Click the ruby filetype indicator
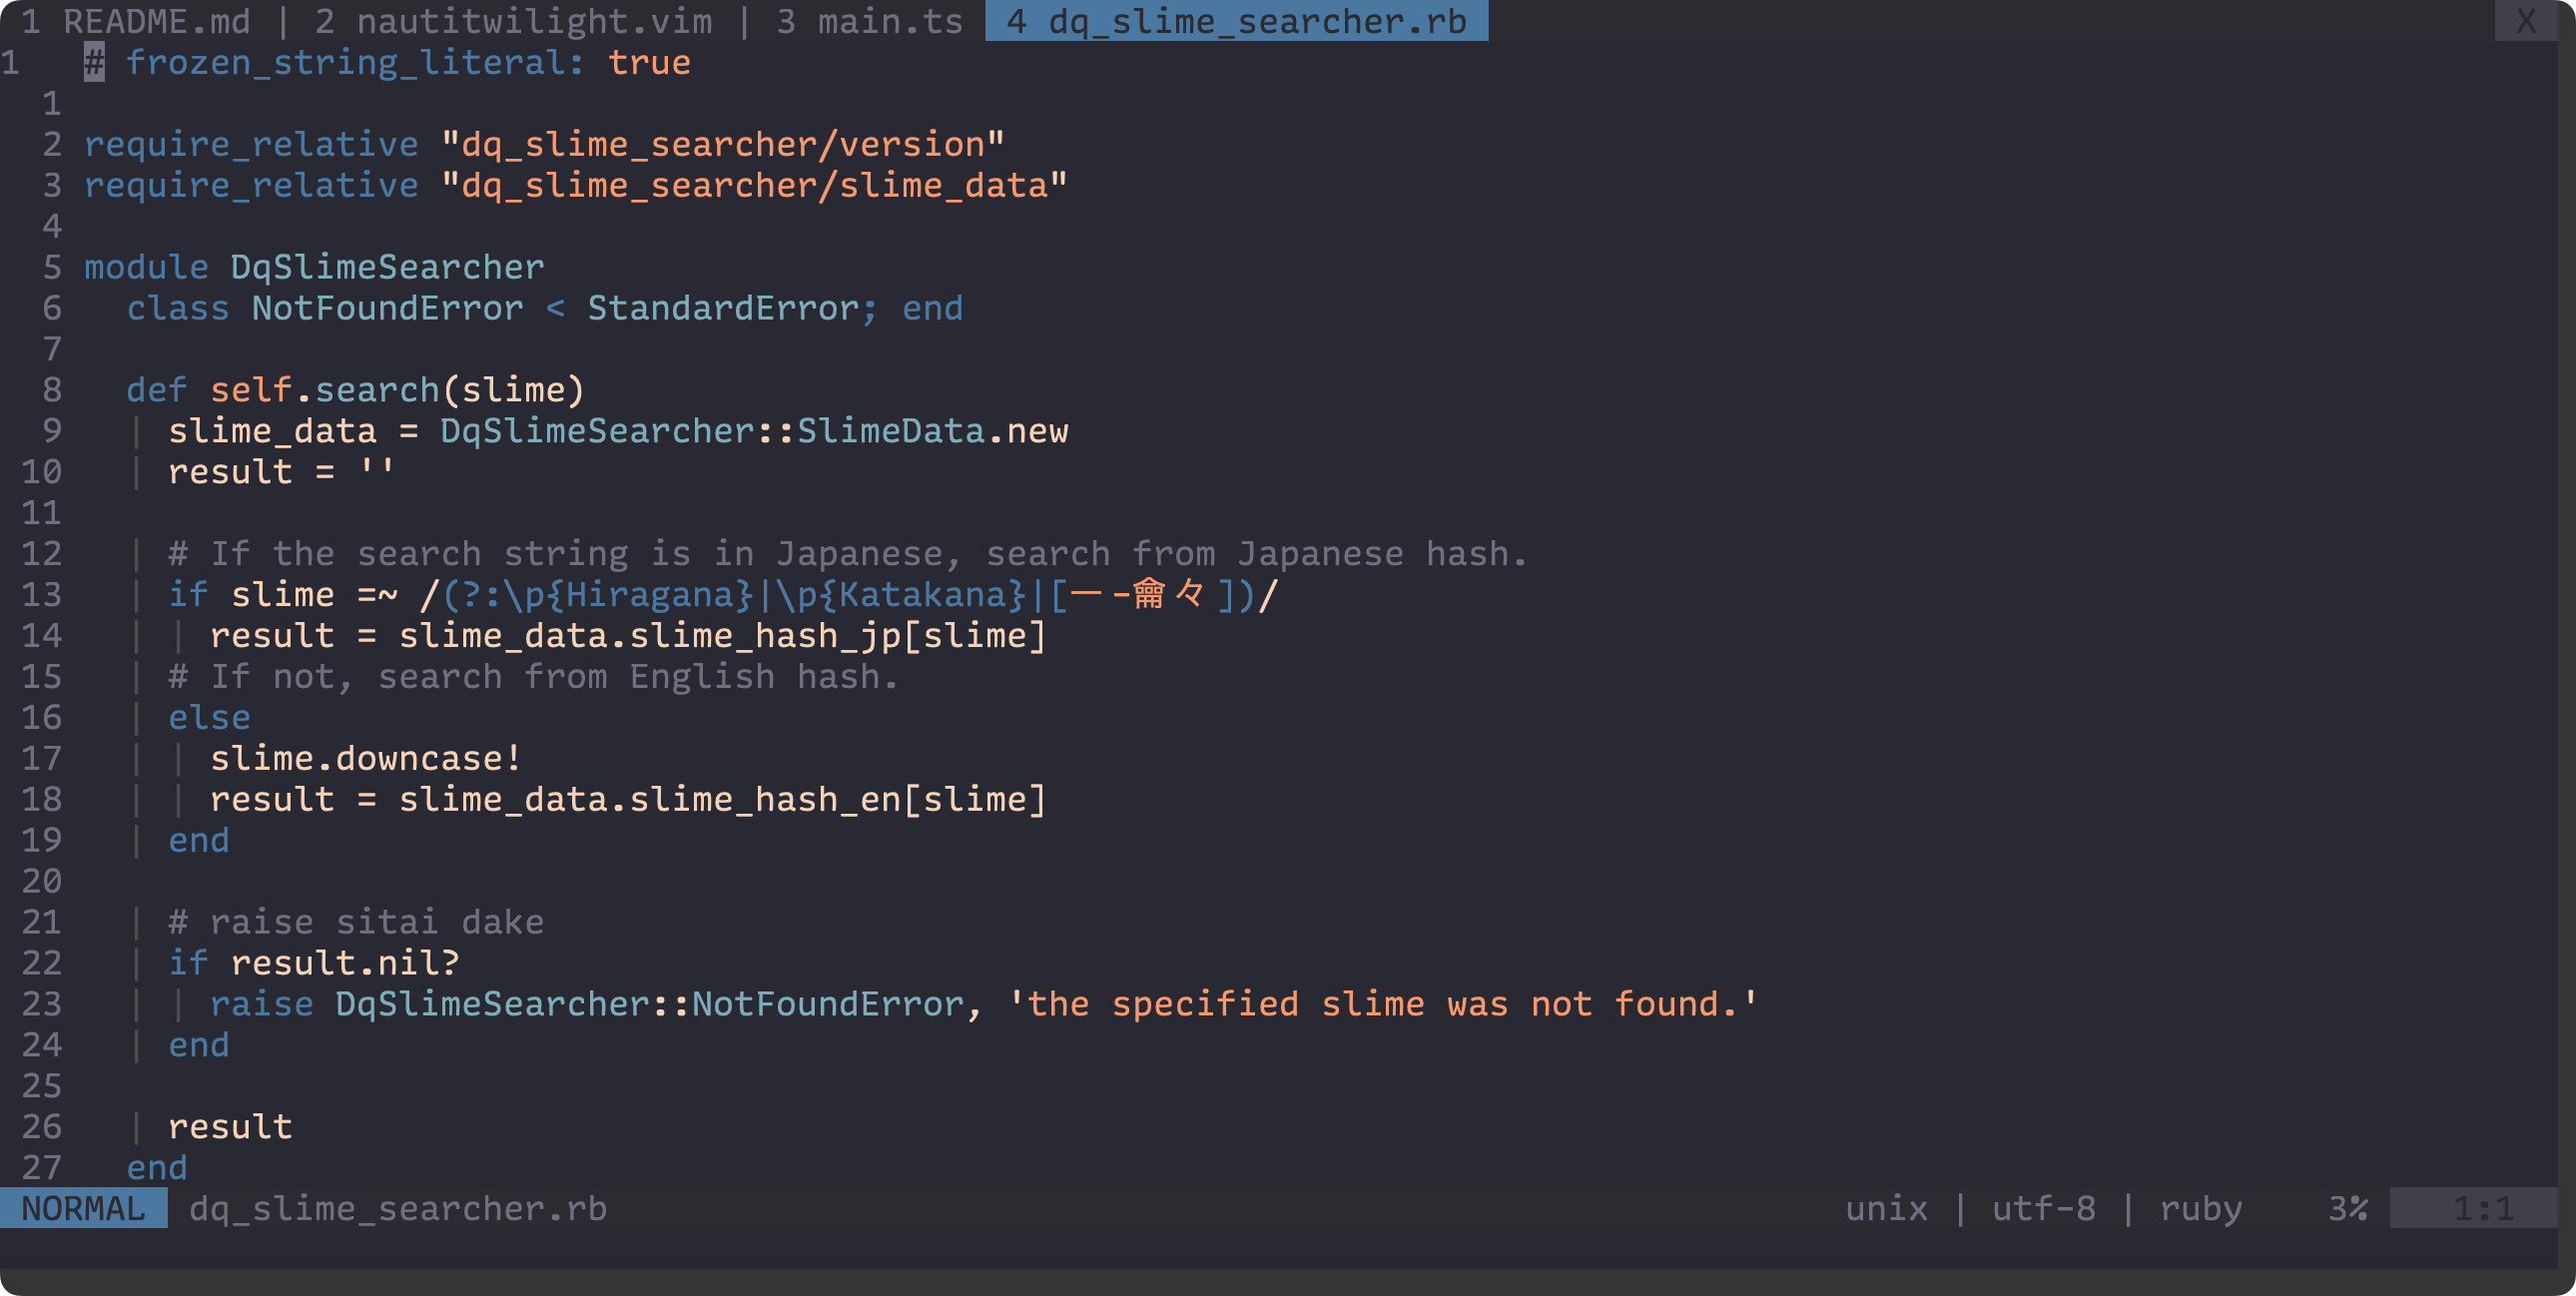 coord(2200,1208)
